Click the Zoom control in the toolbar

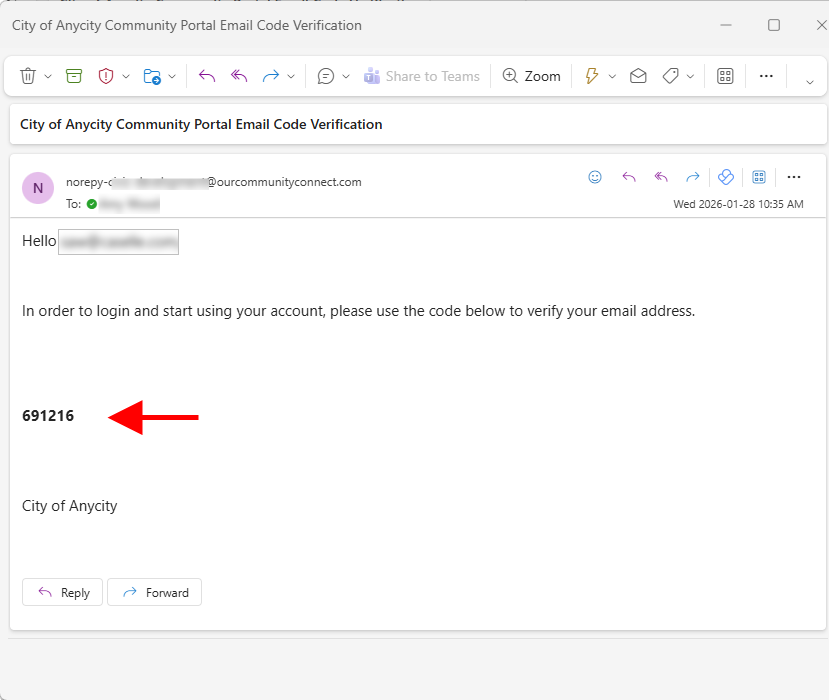[531, 76]
